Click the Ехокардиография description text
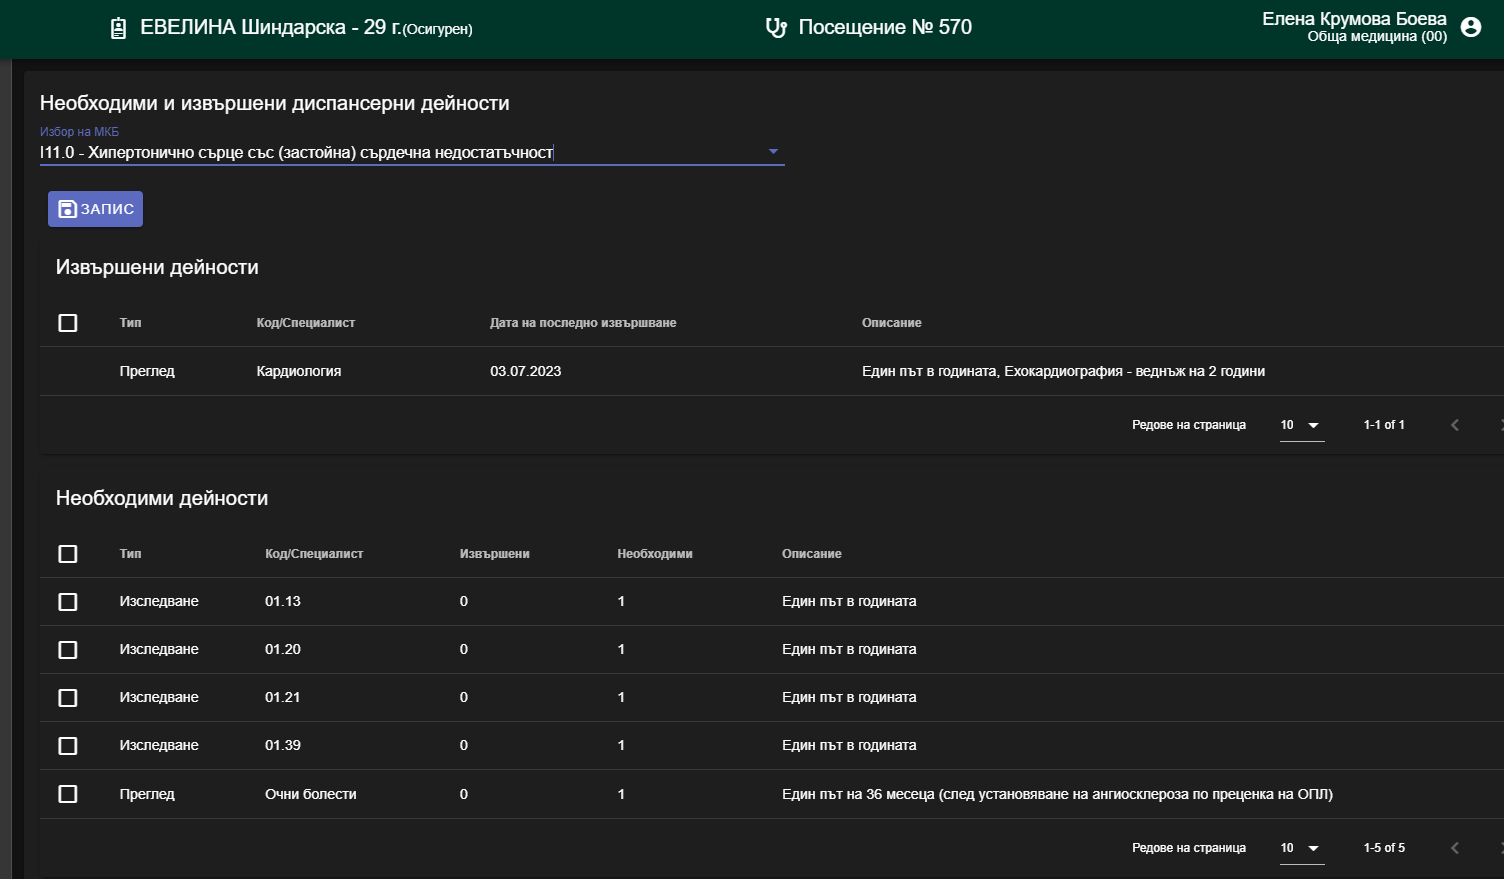This screenshot has height=879, width=1504. (1063, 371)
